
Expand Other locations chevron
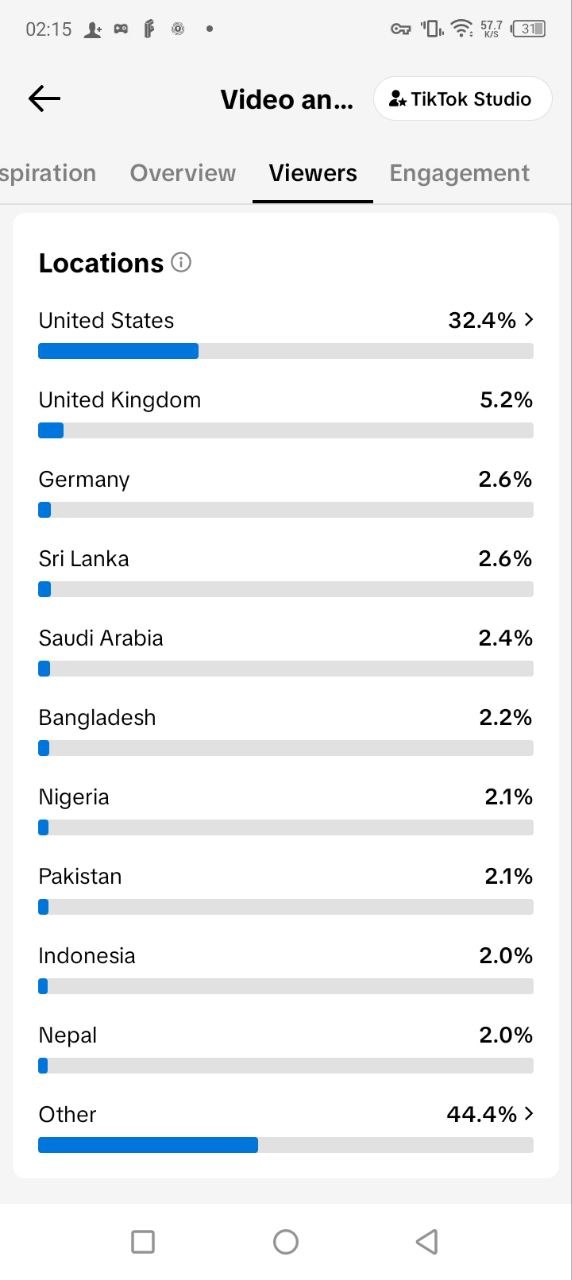click(529, 1114)
